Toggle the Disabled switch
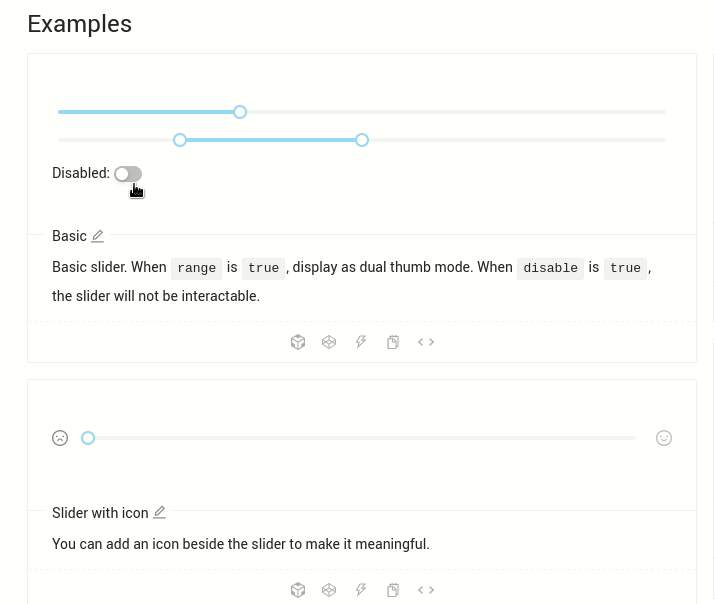 pyautogui.click(x=128, y=174)
